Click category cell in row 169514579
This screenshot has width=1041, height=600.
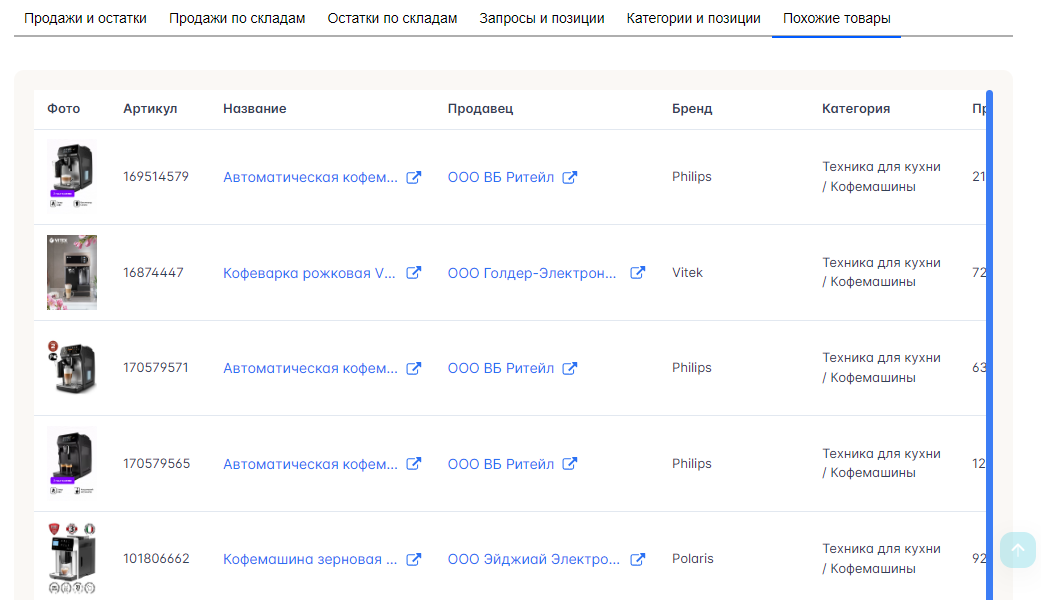[x=882, y=177]
